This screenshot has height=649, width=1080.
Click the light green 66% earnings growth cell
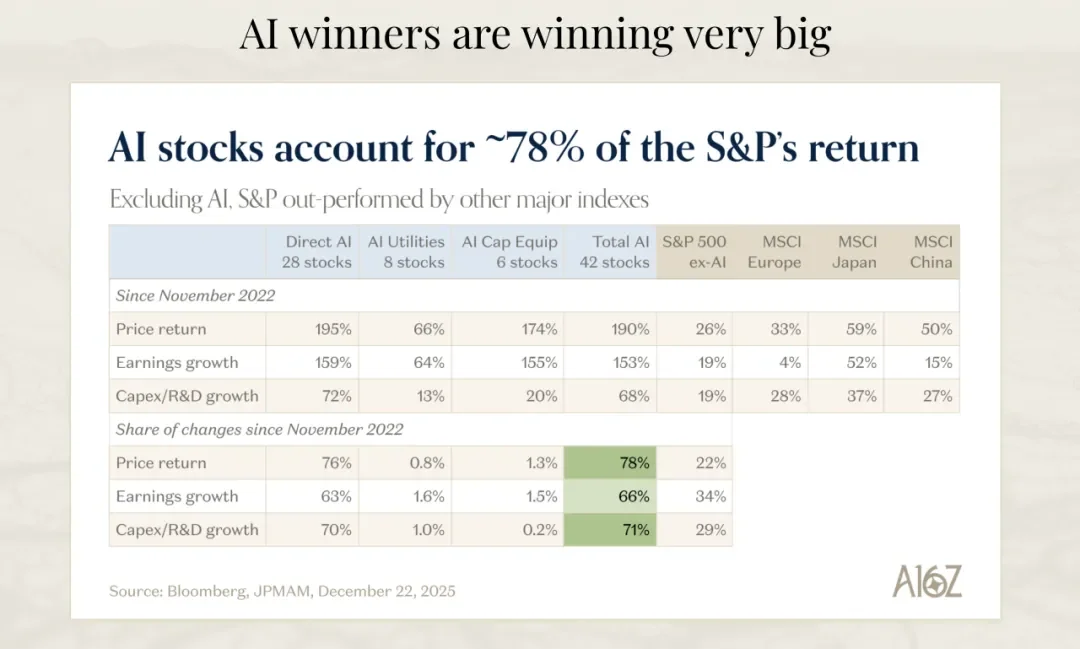tap(610, 496)
